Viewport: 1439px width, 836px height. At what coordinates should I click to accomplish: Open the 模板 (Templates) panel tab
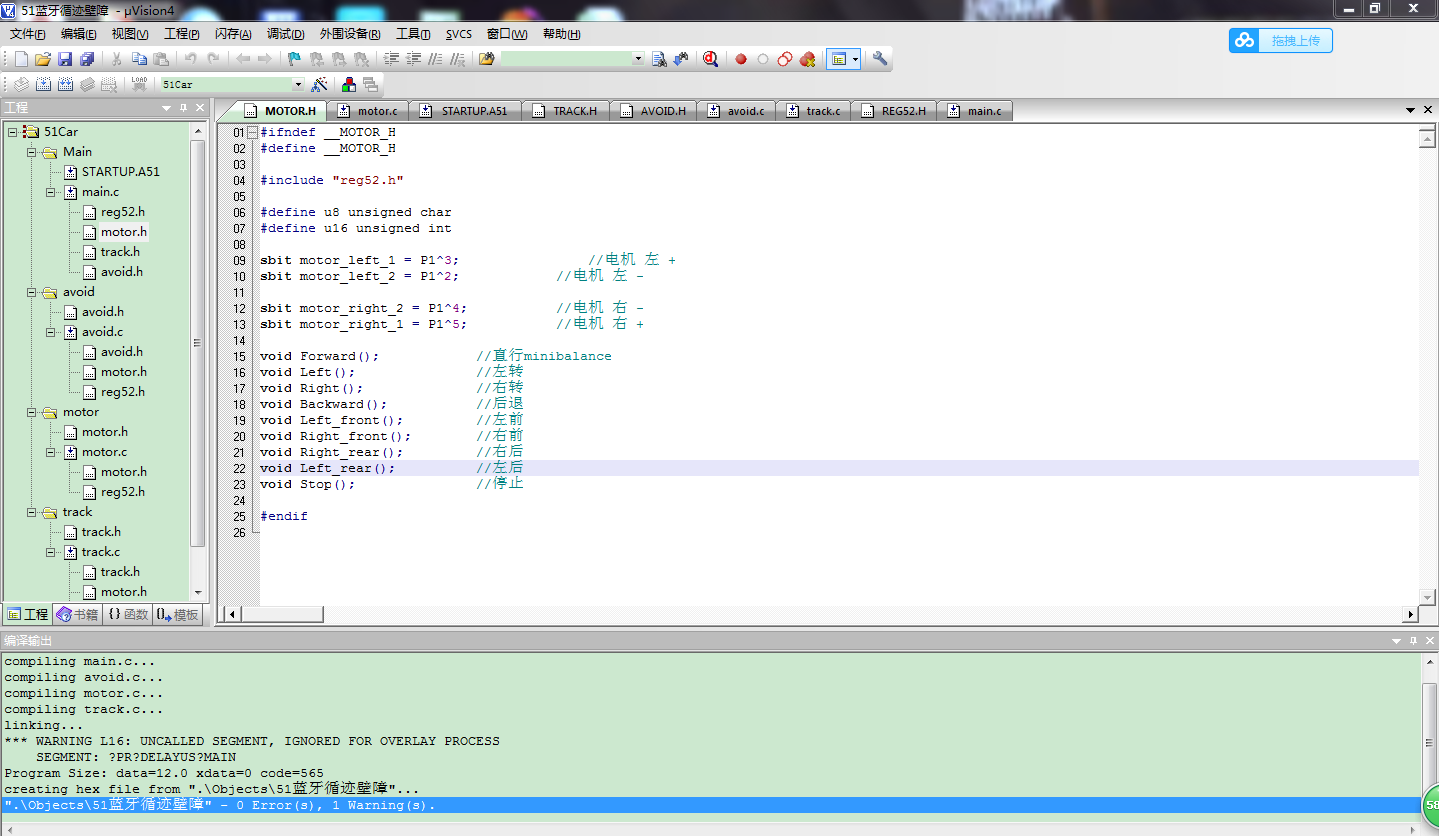click(x=177, y=615)
